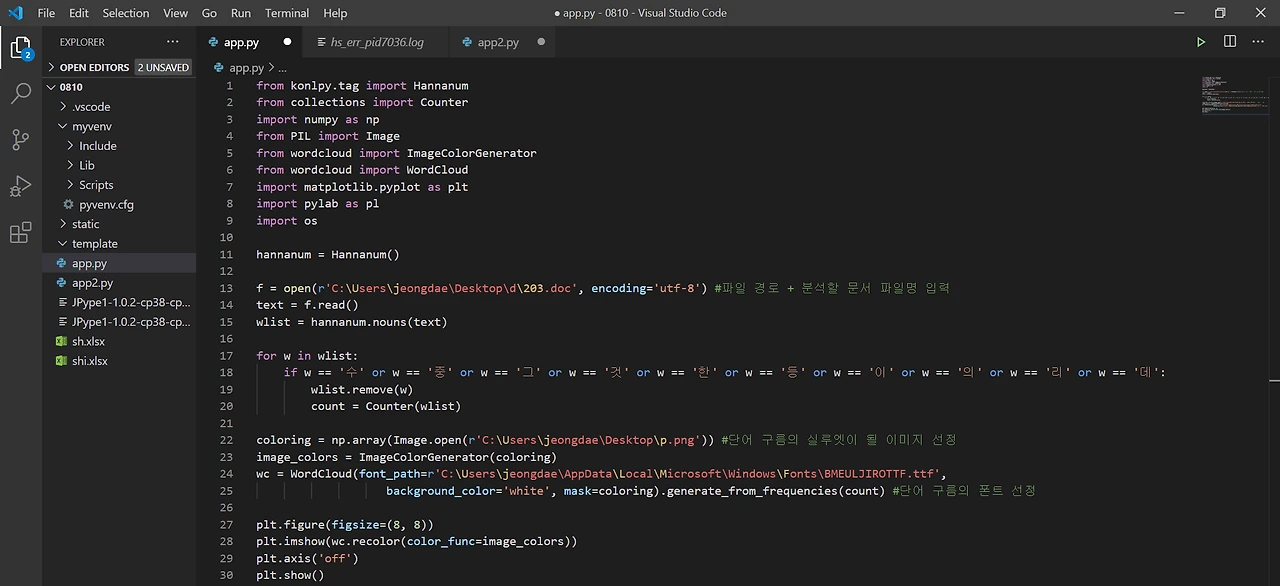The height and width of the screenshot is (586, 1280).
Task: Click 'plt.show()' on line 30
Action: (x=290, y=575)
